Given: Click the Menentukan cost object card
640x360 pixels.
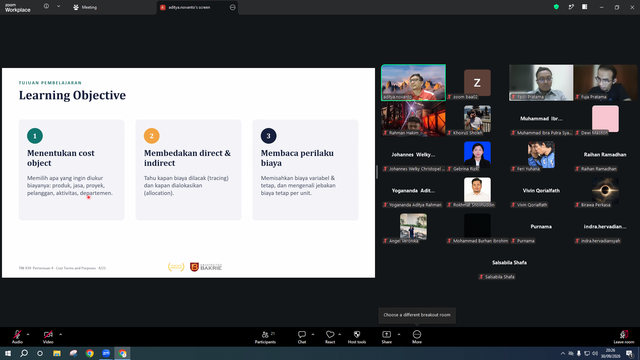Looking at the screenshot, I should point(71,170).
